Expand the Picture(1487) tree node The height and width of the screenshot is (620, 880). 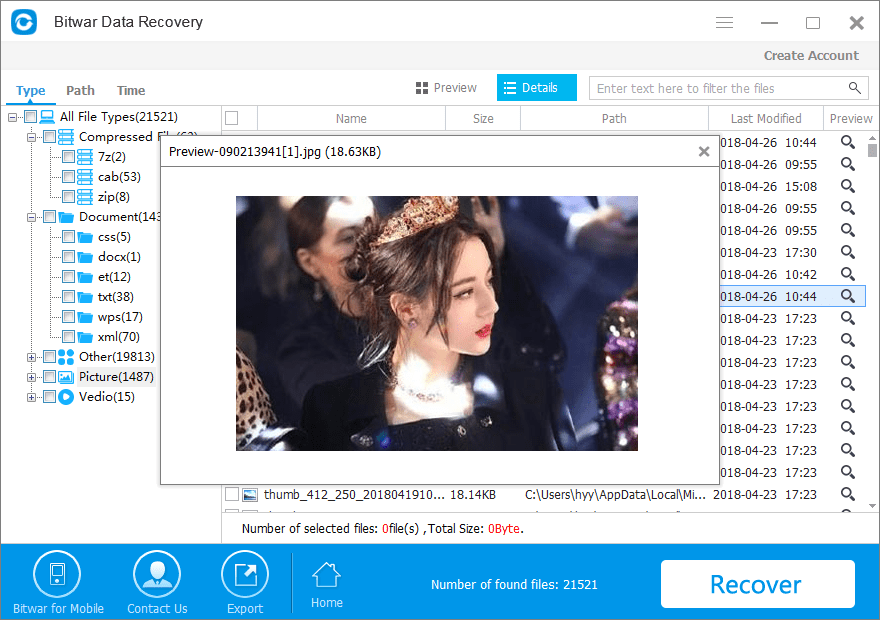tap(31, 378)
